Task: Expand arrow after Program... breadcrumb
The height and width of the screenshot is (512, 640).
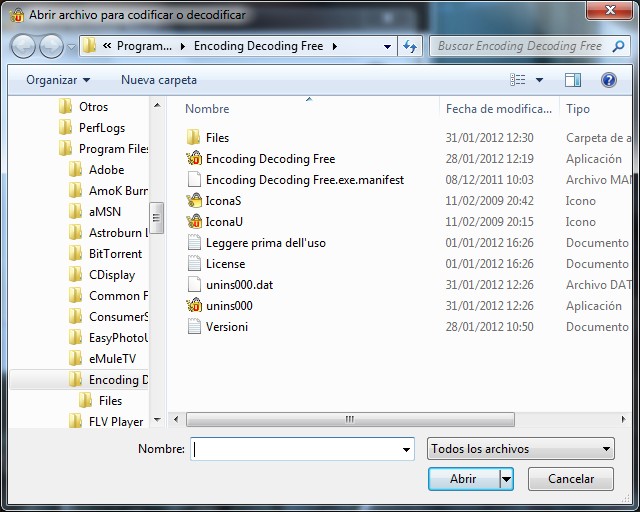Action: click(182, 47)
